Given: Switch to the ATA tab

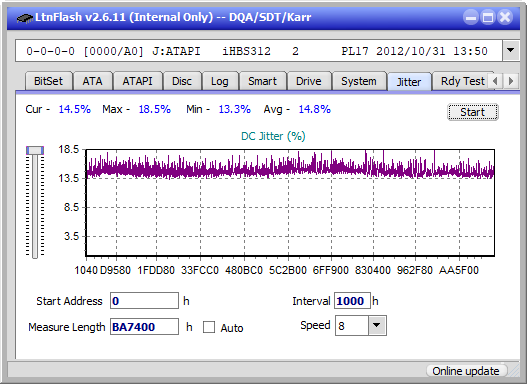Looking at the screenshot, I should [92, 81].
